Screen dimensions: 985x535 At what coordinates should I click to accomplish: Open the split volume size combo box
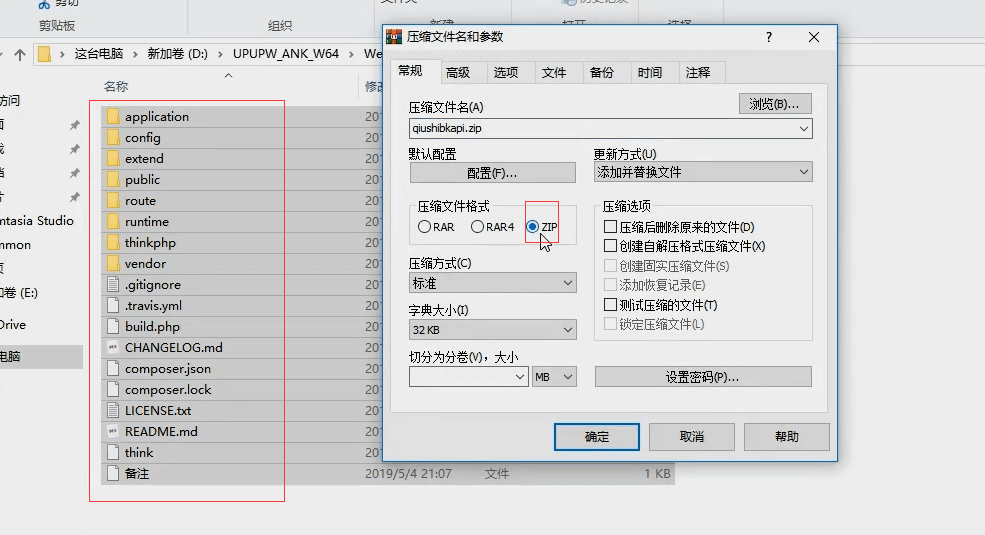coord(469,377)
